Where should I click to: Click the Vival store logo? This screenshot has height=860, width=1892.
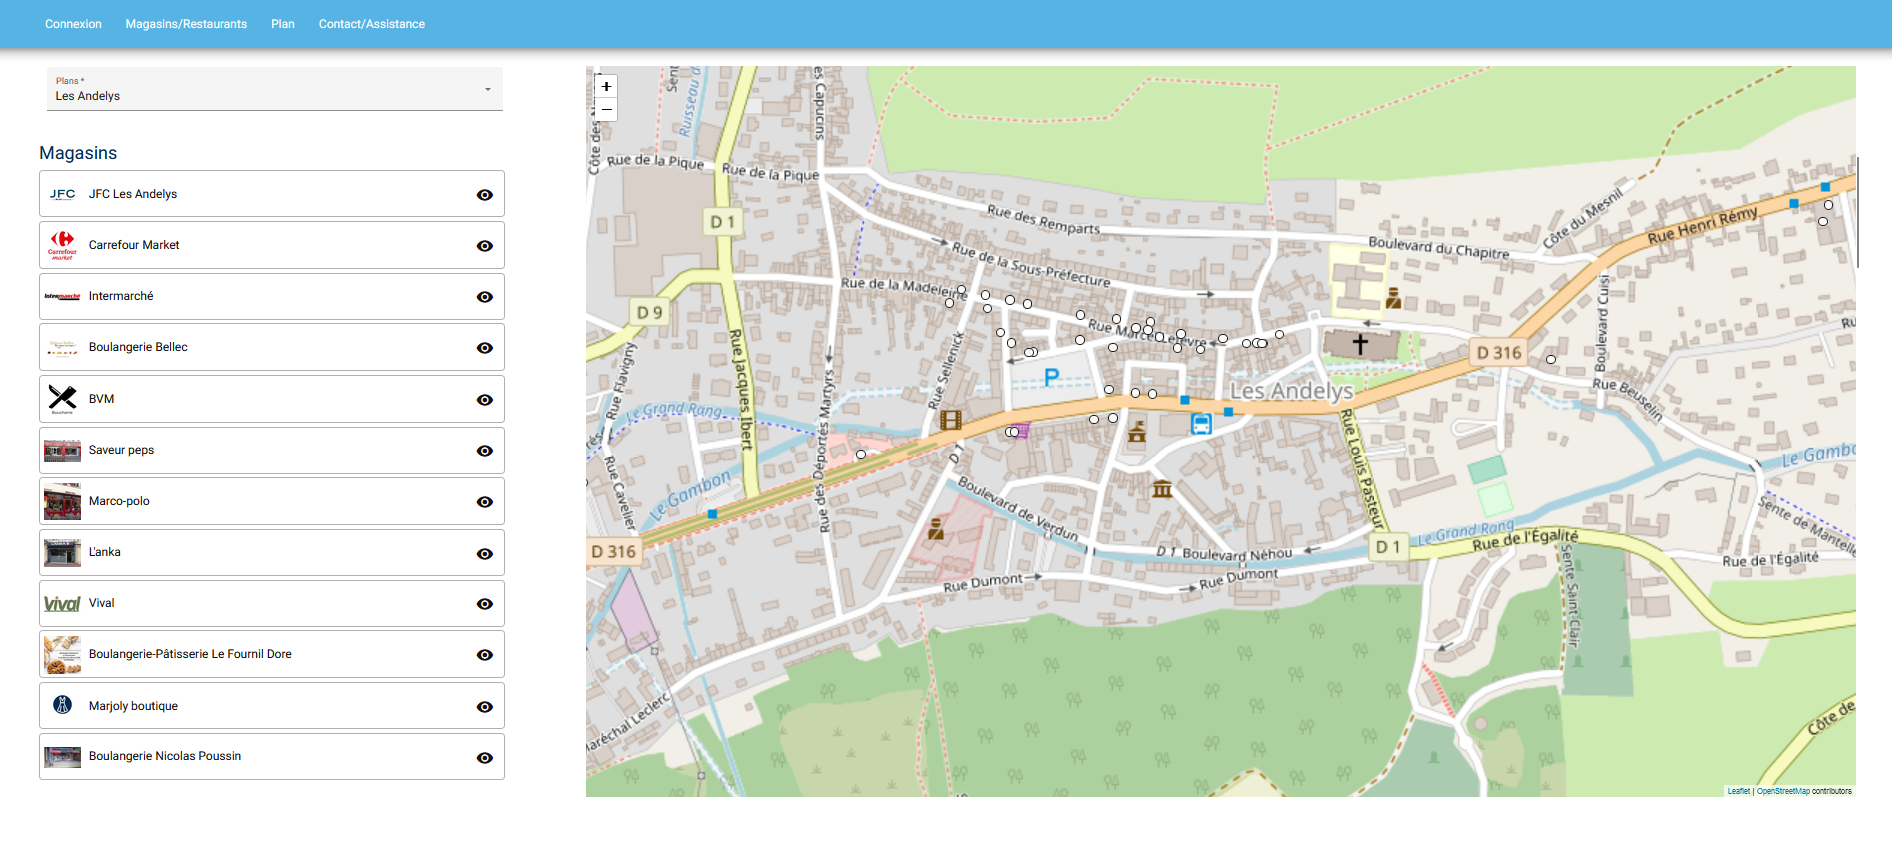pos(62,604)
